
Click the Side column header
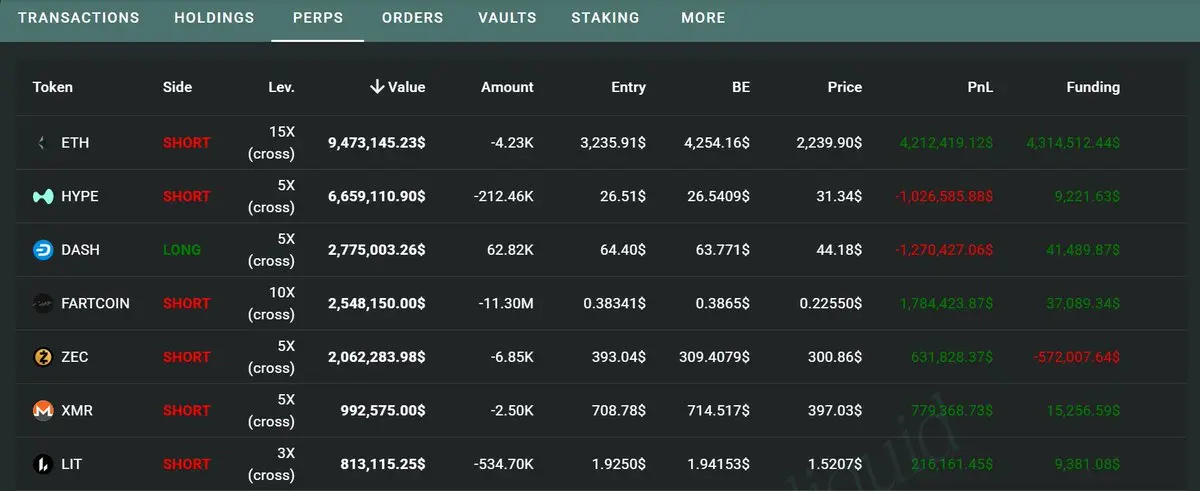177,87
